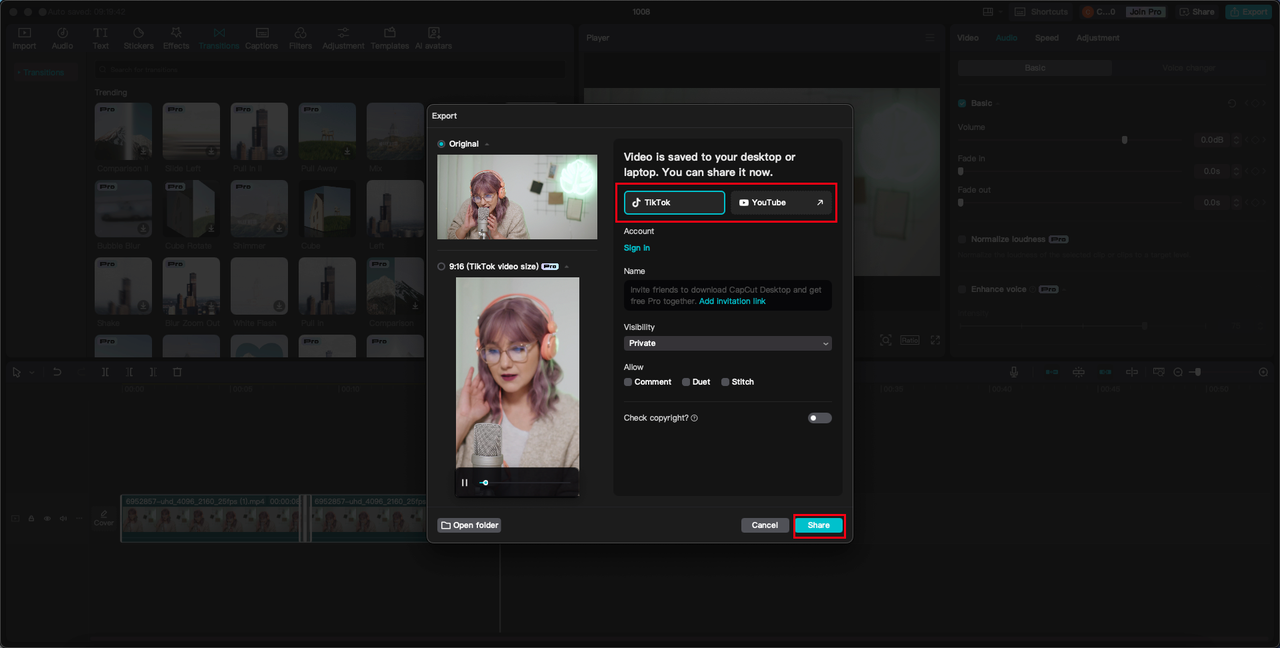The width and height of the screenshot is (1280, 648).
Task: Open the Templates panel
Action: [x=390, y=38]
